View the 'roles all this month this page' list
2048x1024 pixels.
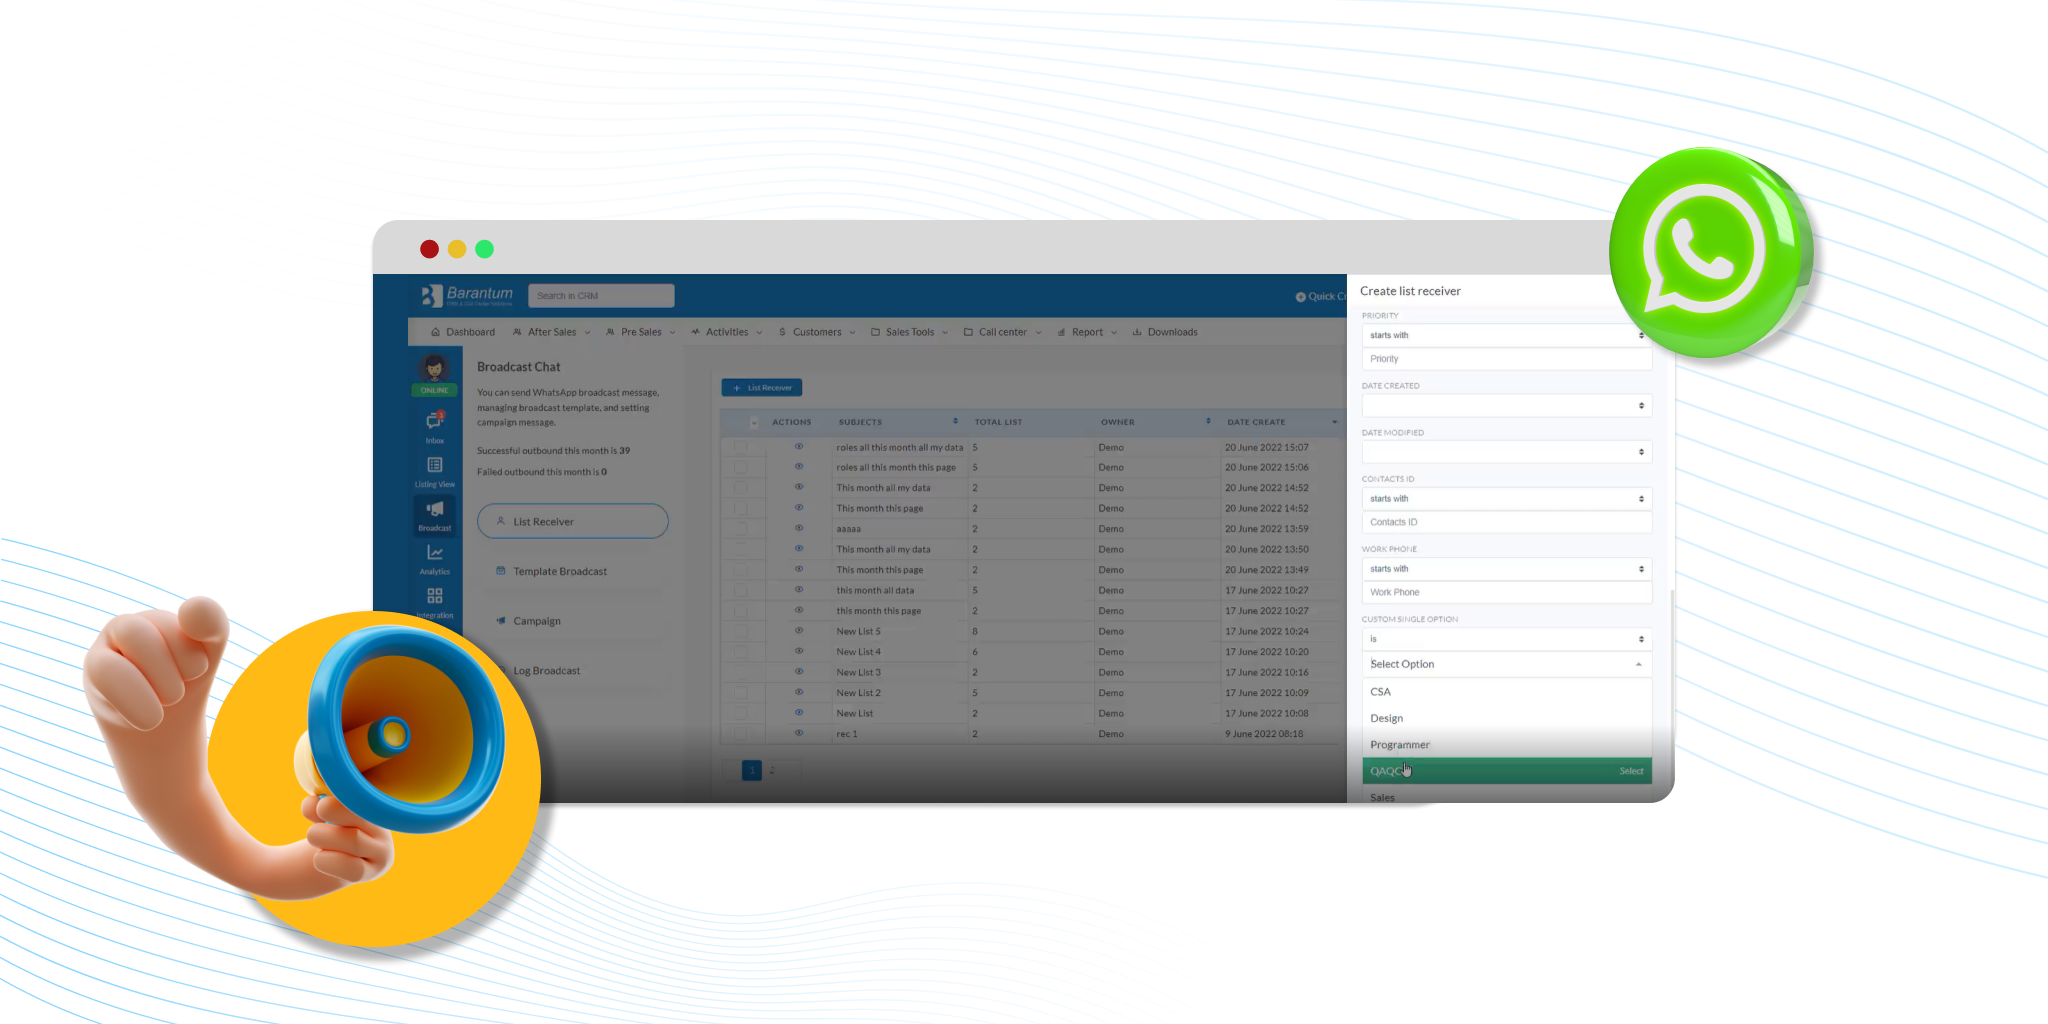pos(799,466)
